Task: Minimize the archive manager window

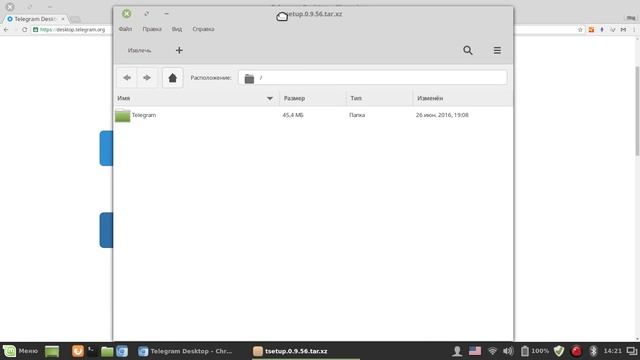Action: [x=167, y=13]
